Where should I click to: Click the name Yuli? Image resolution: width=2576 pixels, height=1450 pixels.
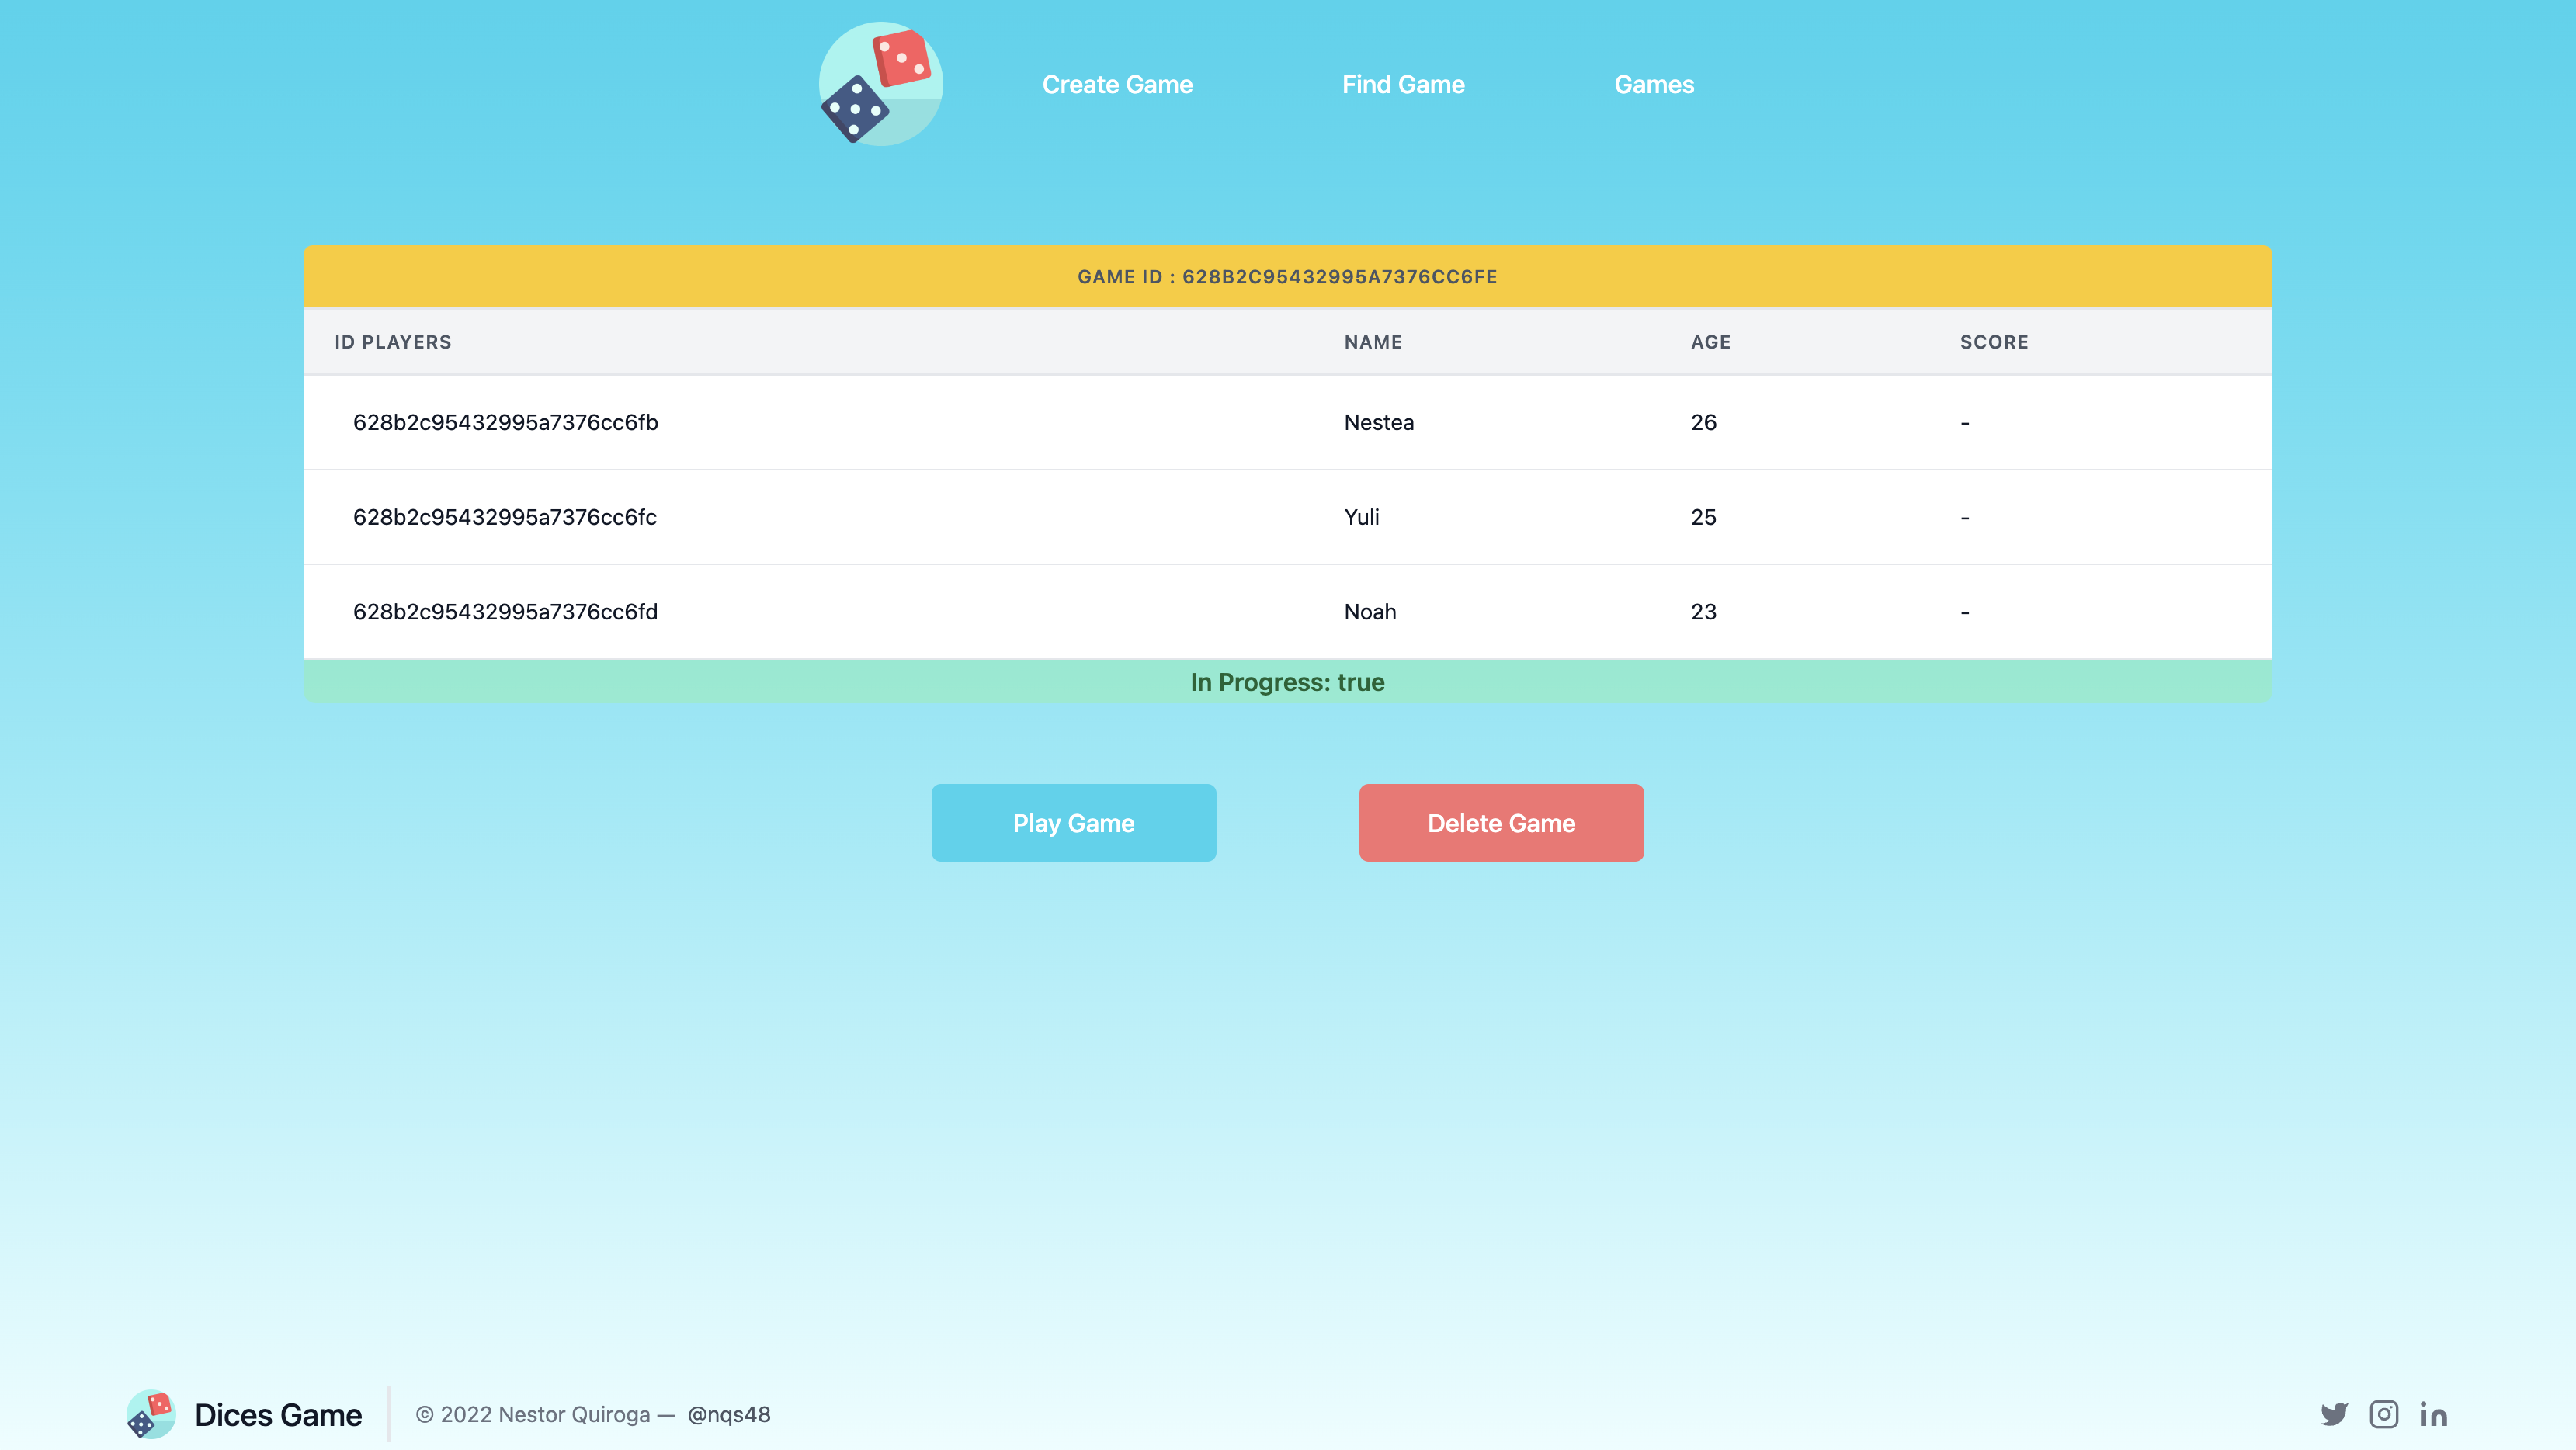(1361, 517)
